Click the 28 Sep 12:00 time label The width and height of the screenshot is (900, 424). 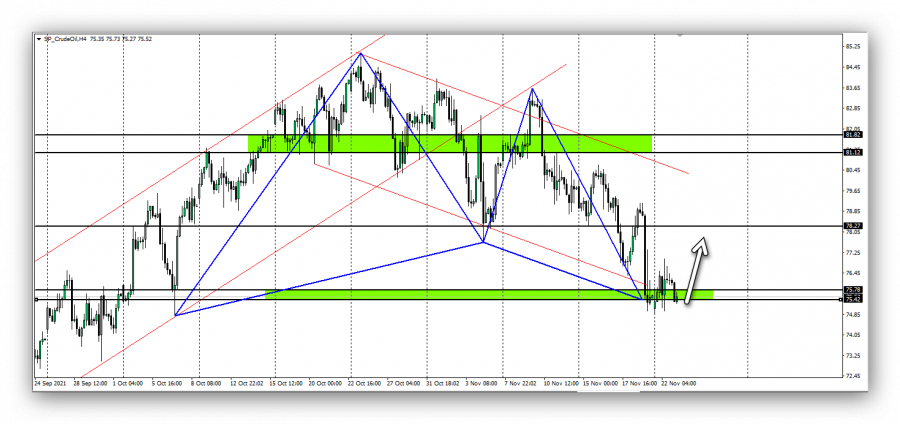click(90, 383)
